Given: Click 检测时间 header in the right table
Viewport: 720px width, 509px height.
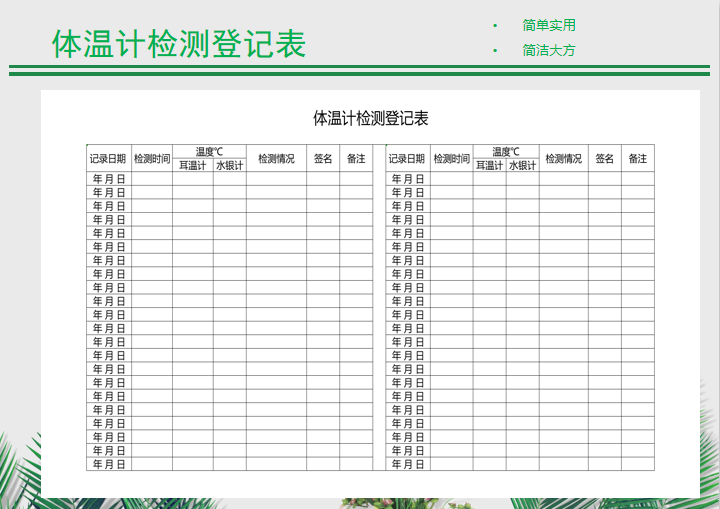Looking at the screenshot, I should pyautogui.click(x=452, y=158).
